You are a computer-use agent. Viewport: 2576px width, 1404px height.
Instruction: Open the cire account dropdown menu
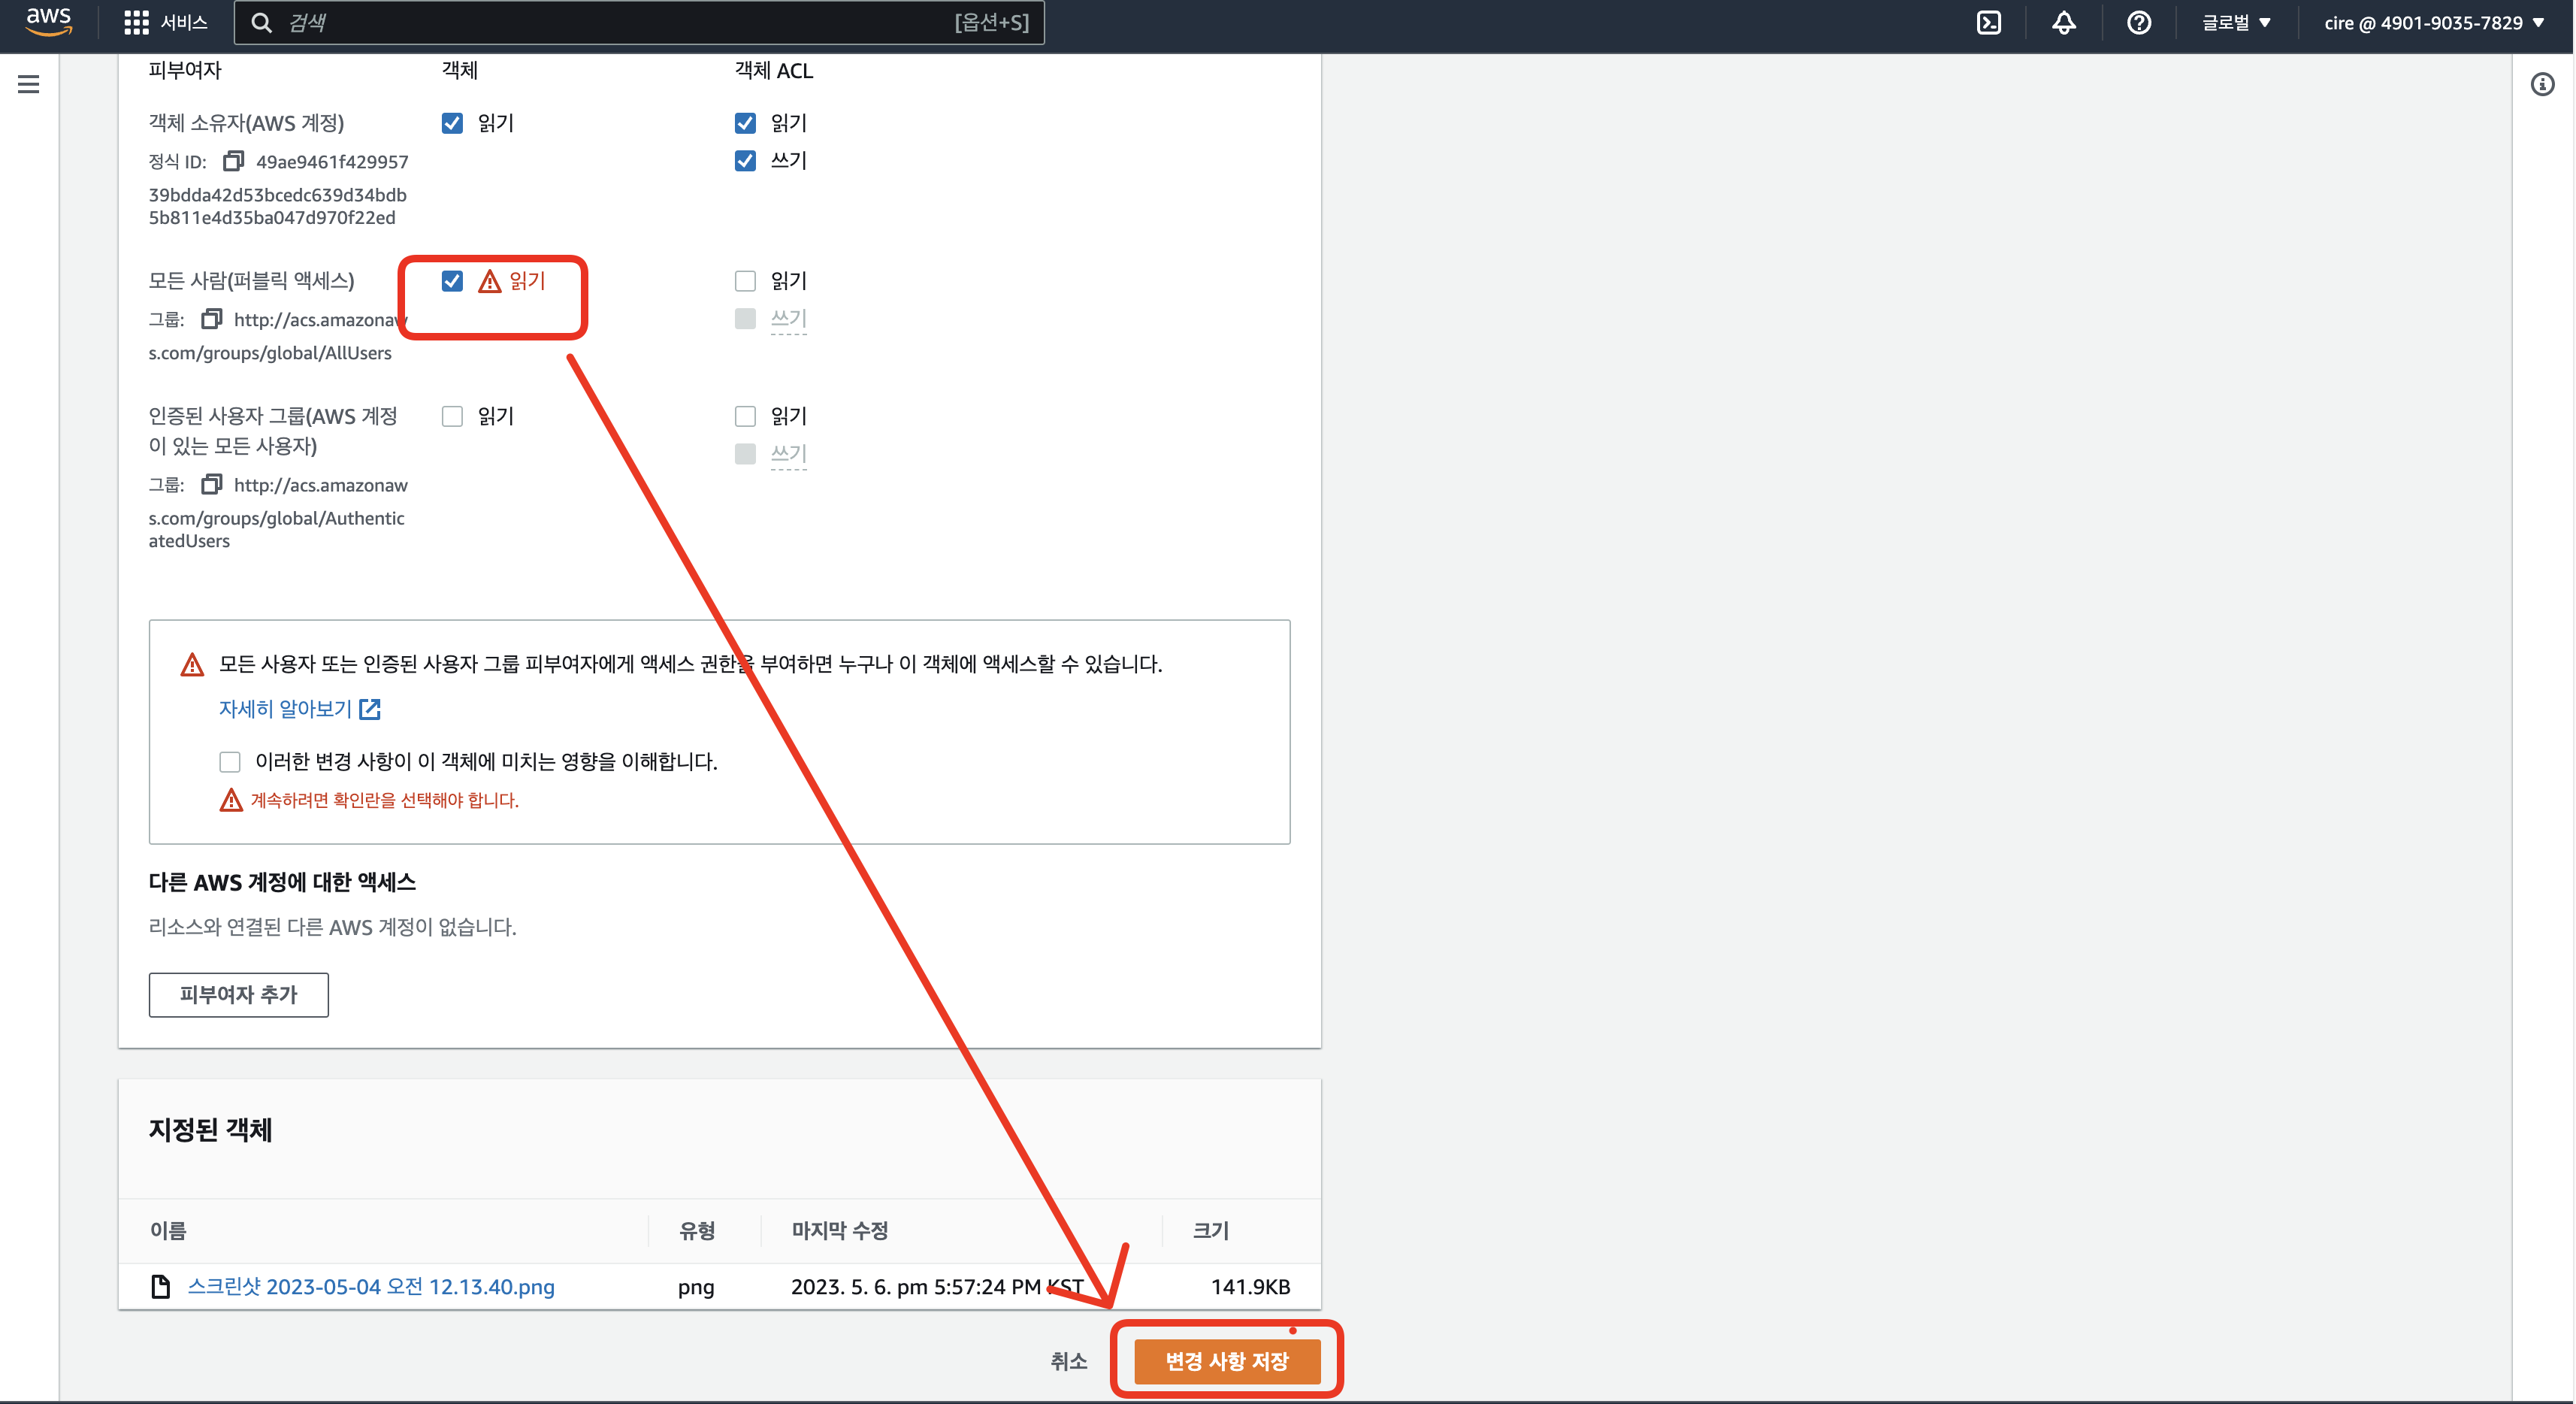pyautogui.click(x=2433, y=23)
